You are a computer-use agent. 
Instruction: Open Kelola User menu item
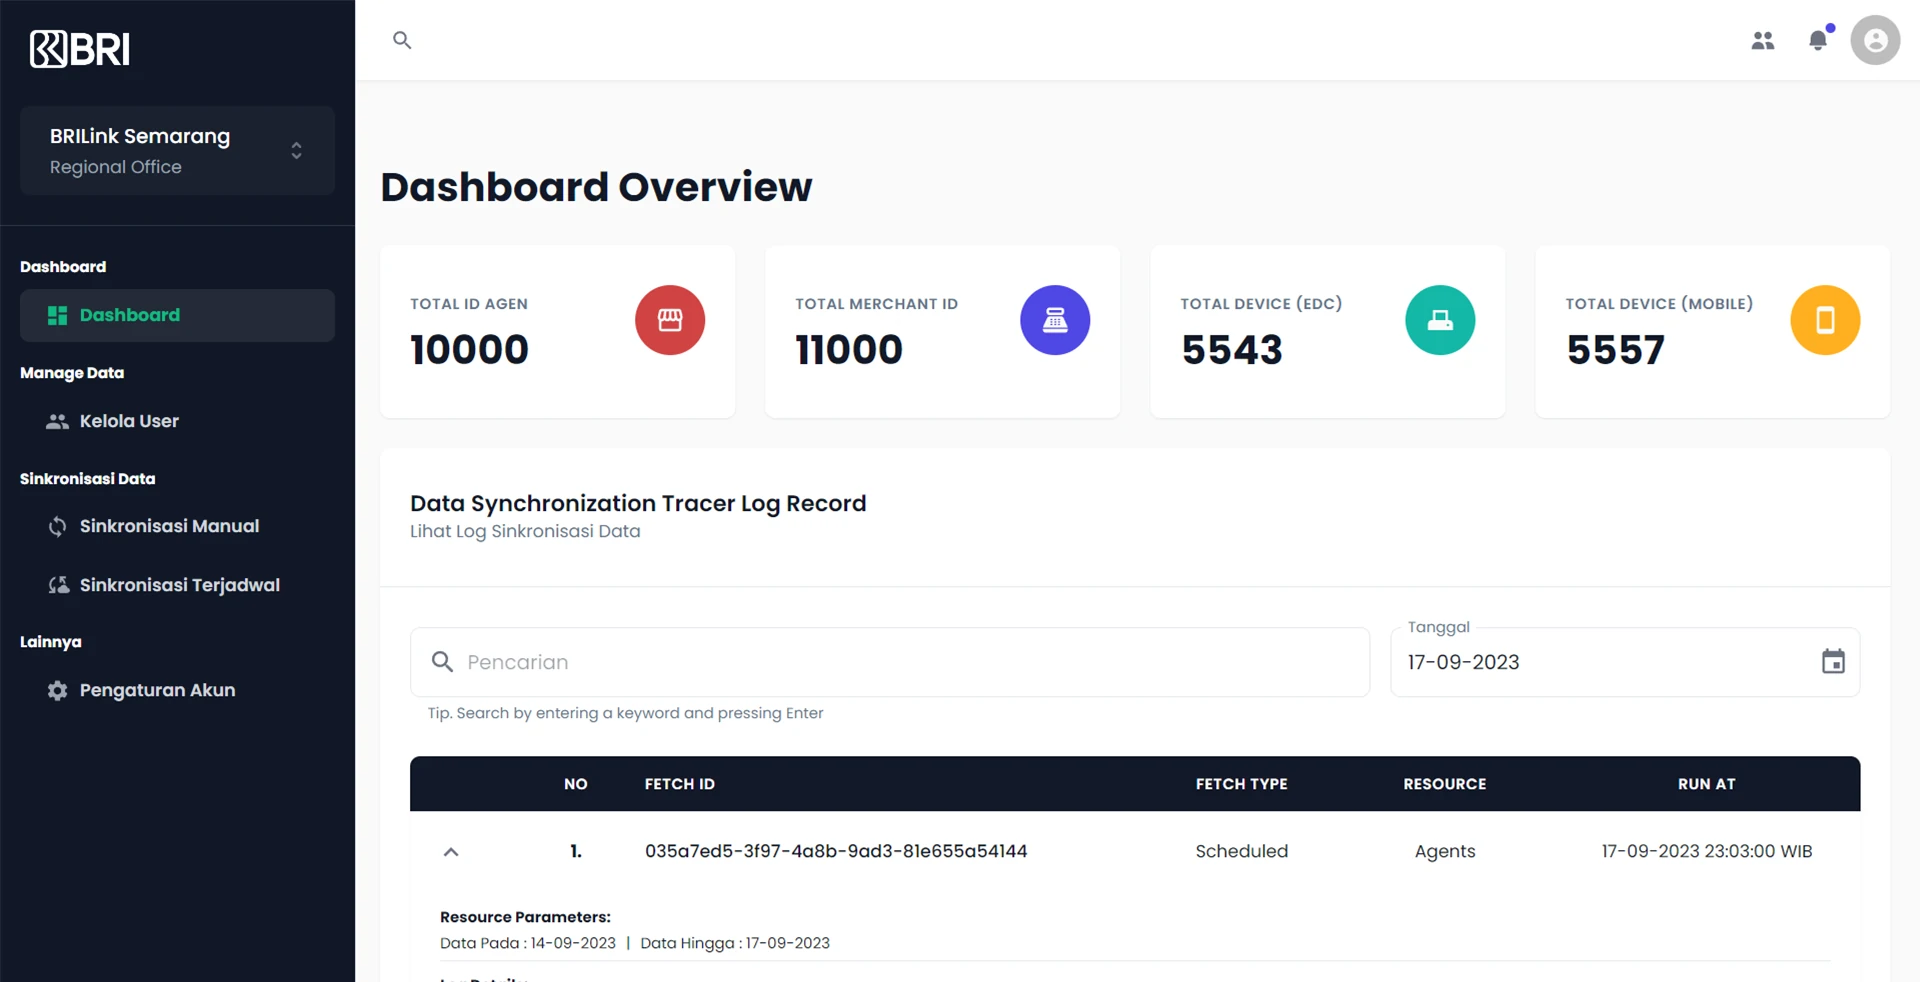pyautogui.click(x=129, y=421)
